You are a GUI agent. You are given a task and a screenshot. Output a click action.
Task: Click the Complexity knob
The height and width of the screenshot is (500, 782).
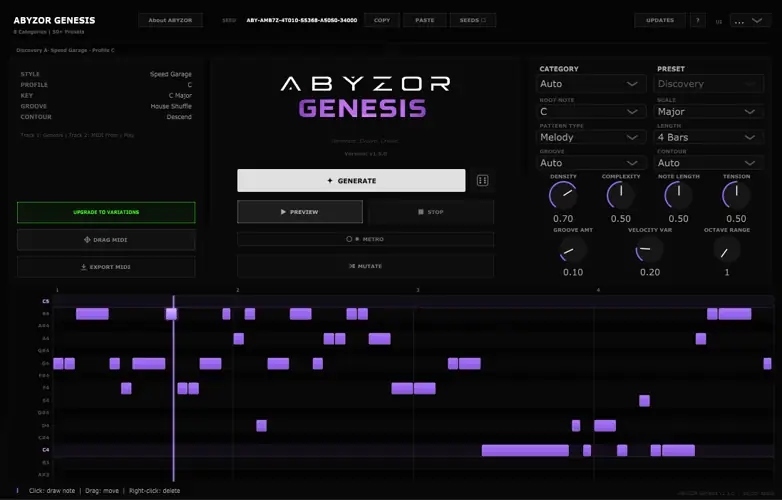tap(621, 195)
